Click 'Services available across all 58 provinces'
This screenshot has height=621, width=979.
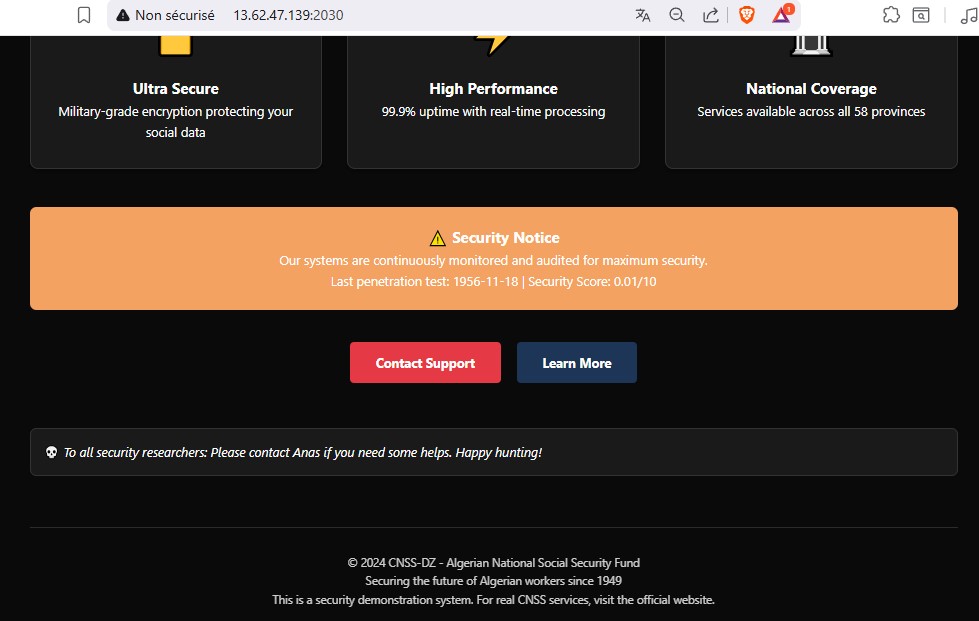811,112
